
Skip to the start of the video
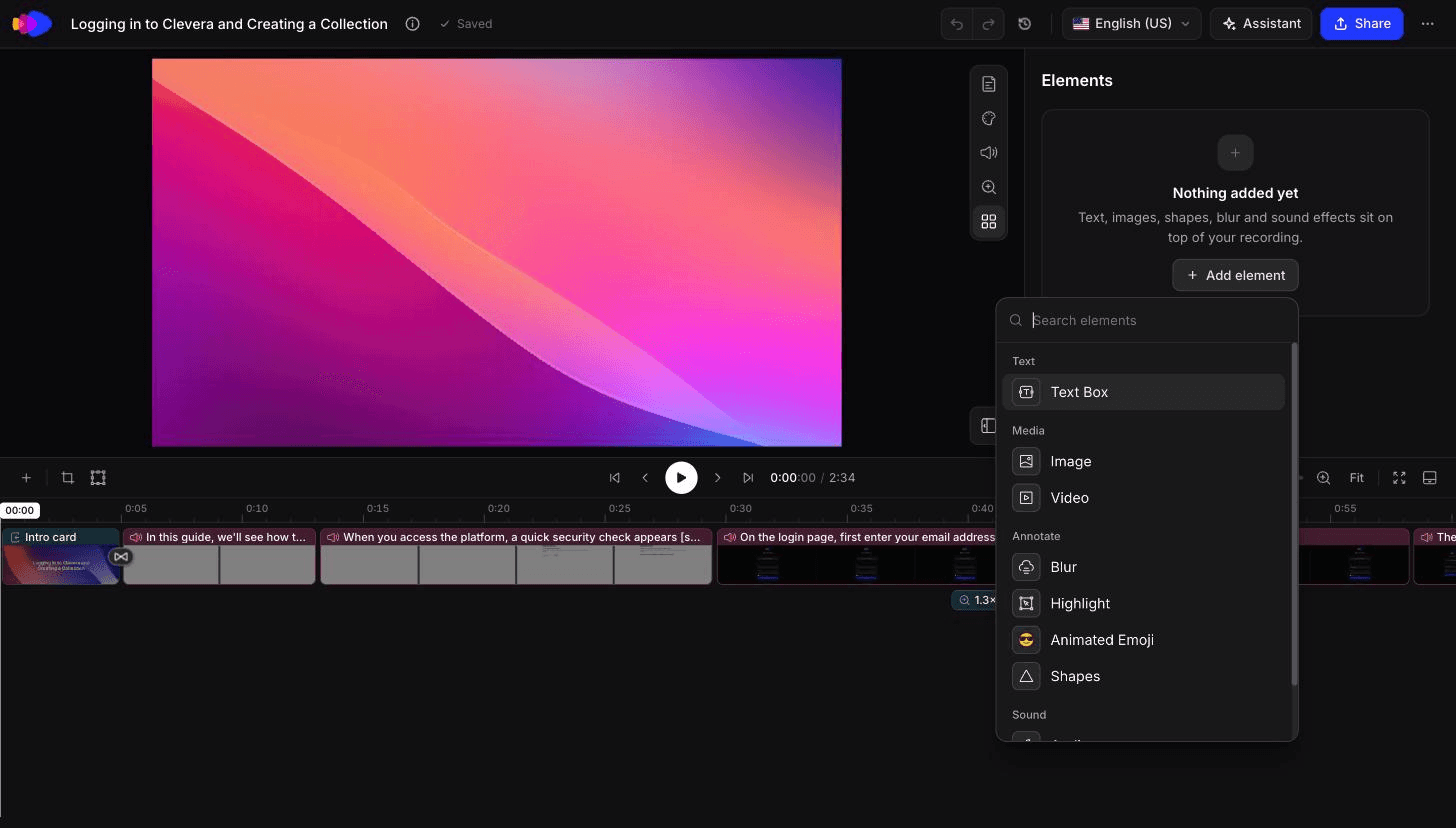pyautogui.click(x=615, y=478)
